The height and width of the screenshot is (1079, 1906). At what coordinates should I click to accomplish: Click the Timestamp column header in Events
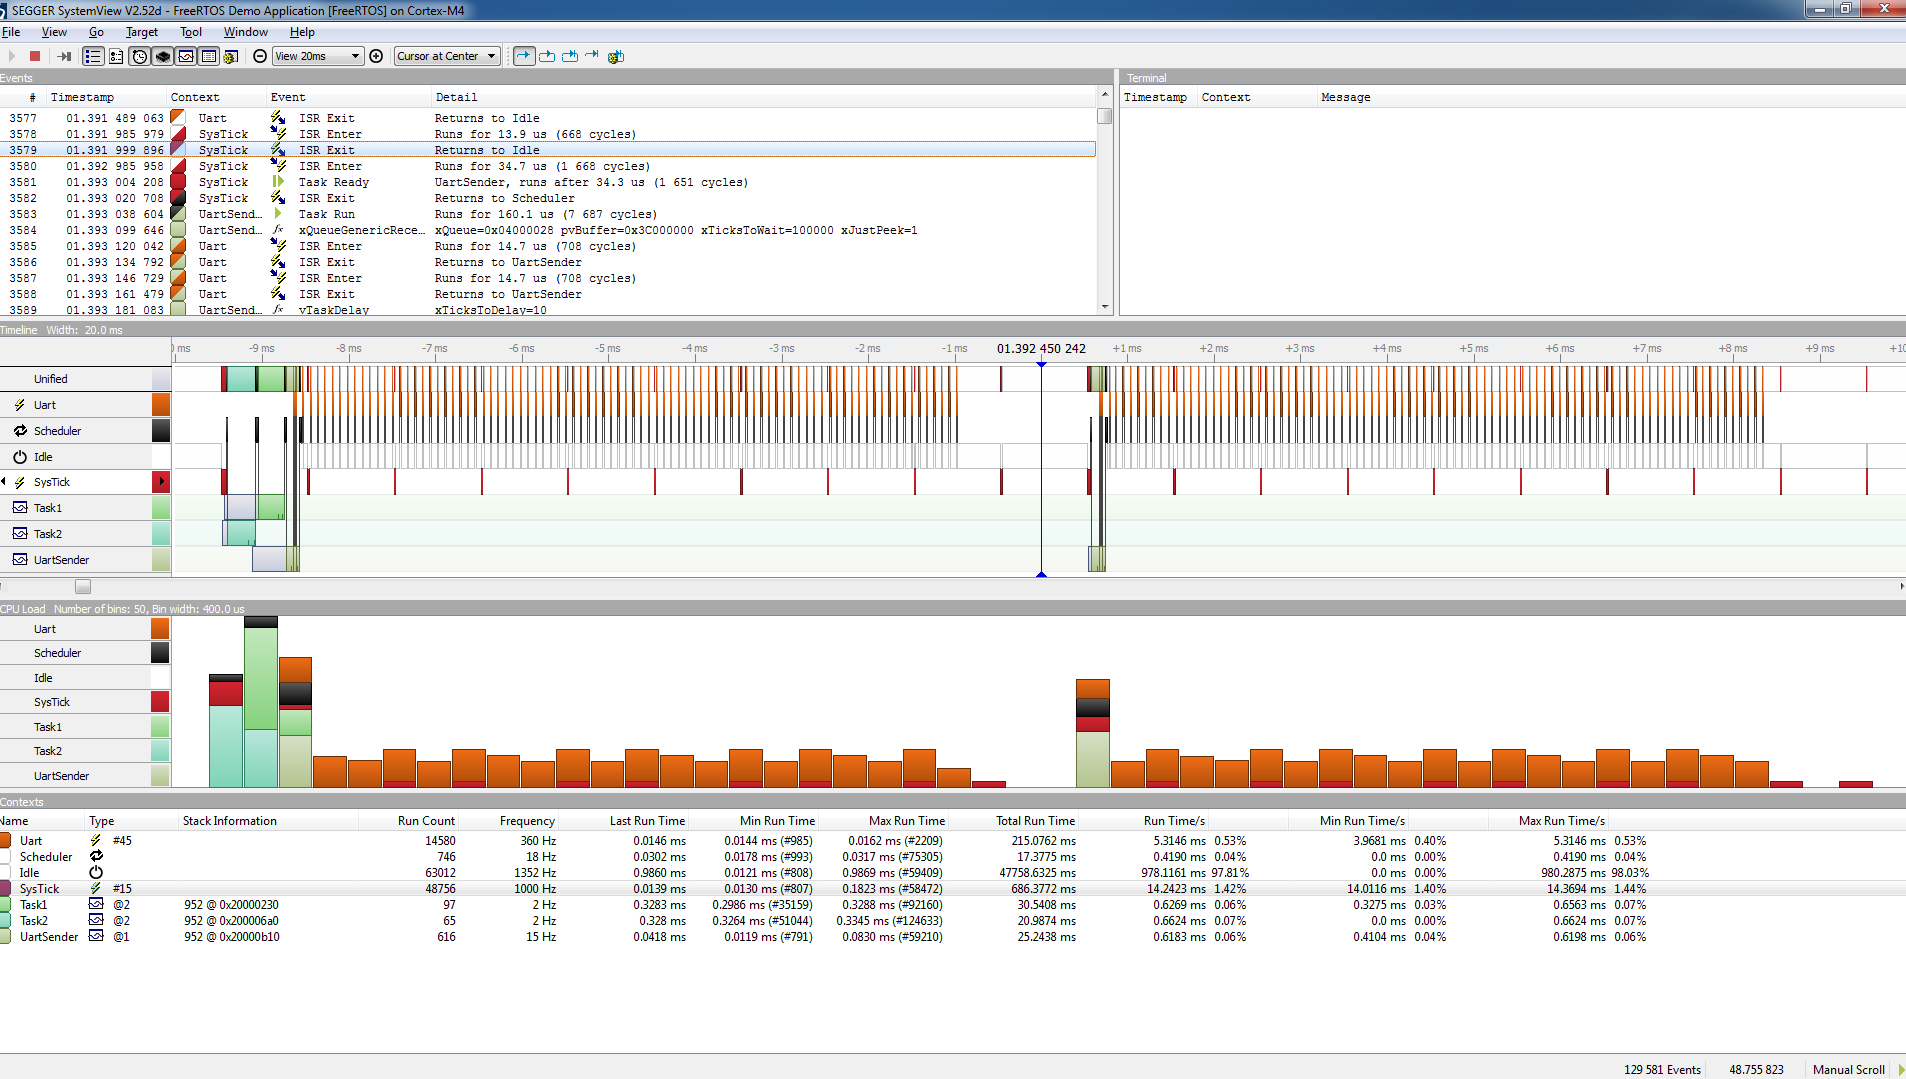[x=82, y=97]
